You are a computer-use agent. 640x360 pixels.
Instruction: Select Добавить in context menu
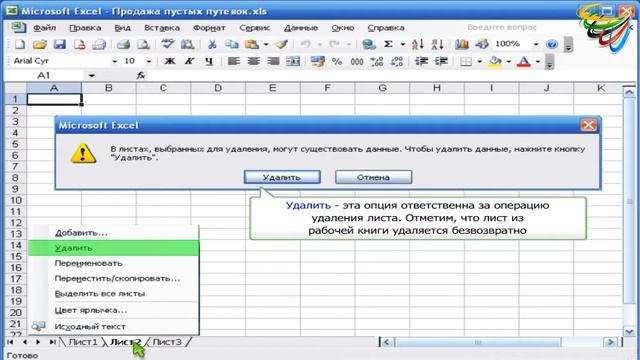(x=113, y=233)
